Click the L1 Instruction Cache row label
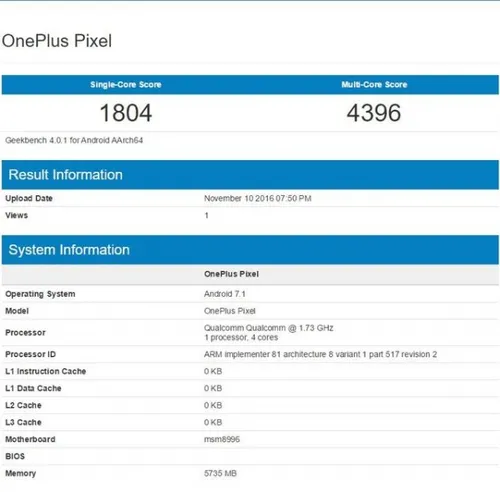The height and width of the screenshot is (492, 500). [46, 371]
